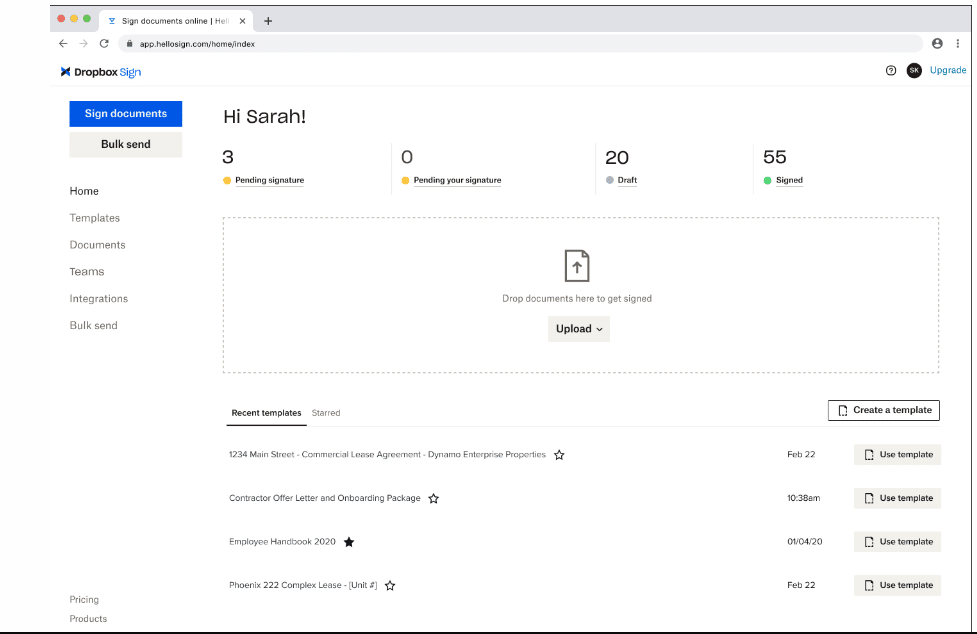Star the Phoenix 222 Complex Lease template
The height and width of the screenshot is (634, 977).
click(x=389, y=585)
